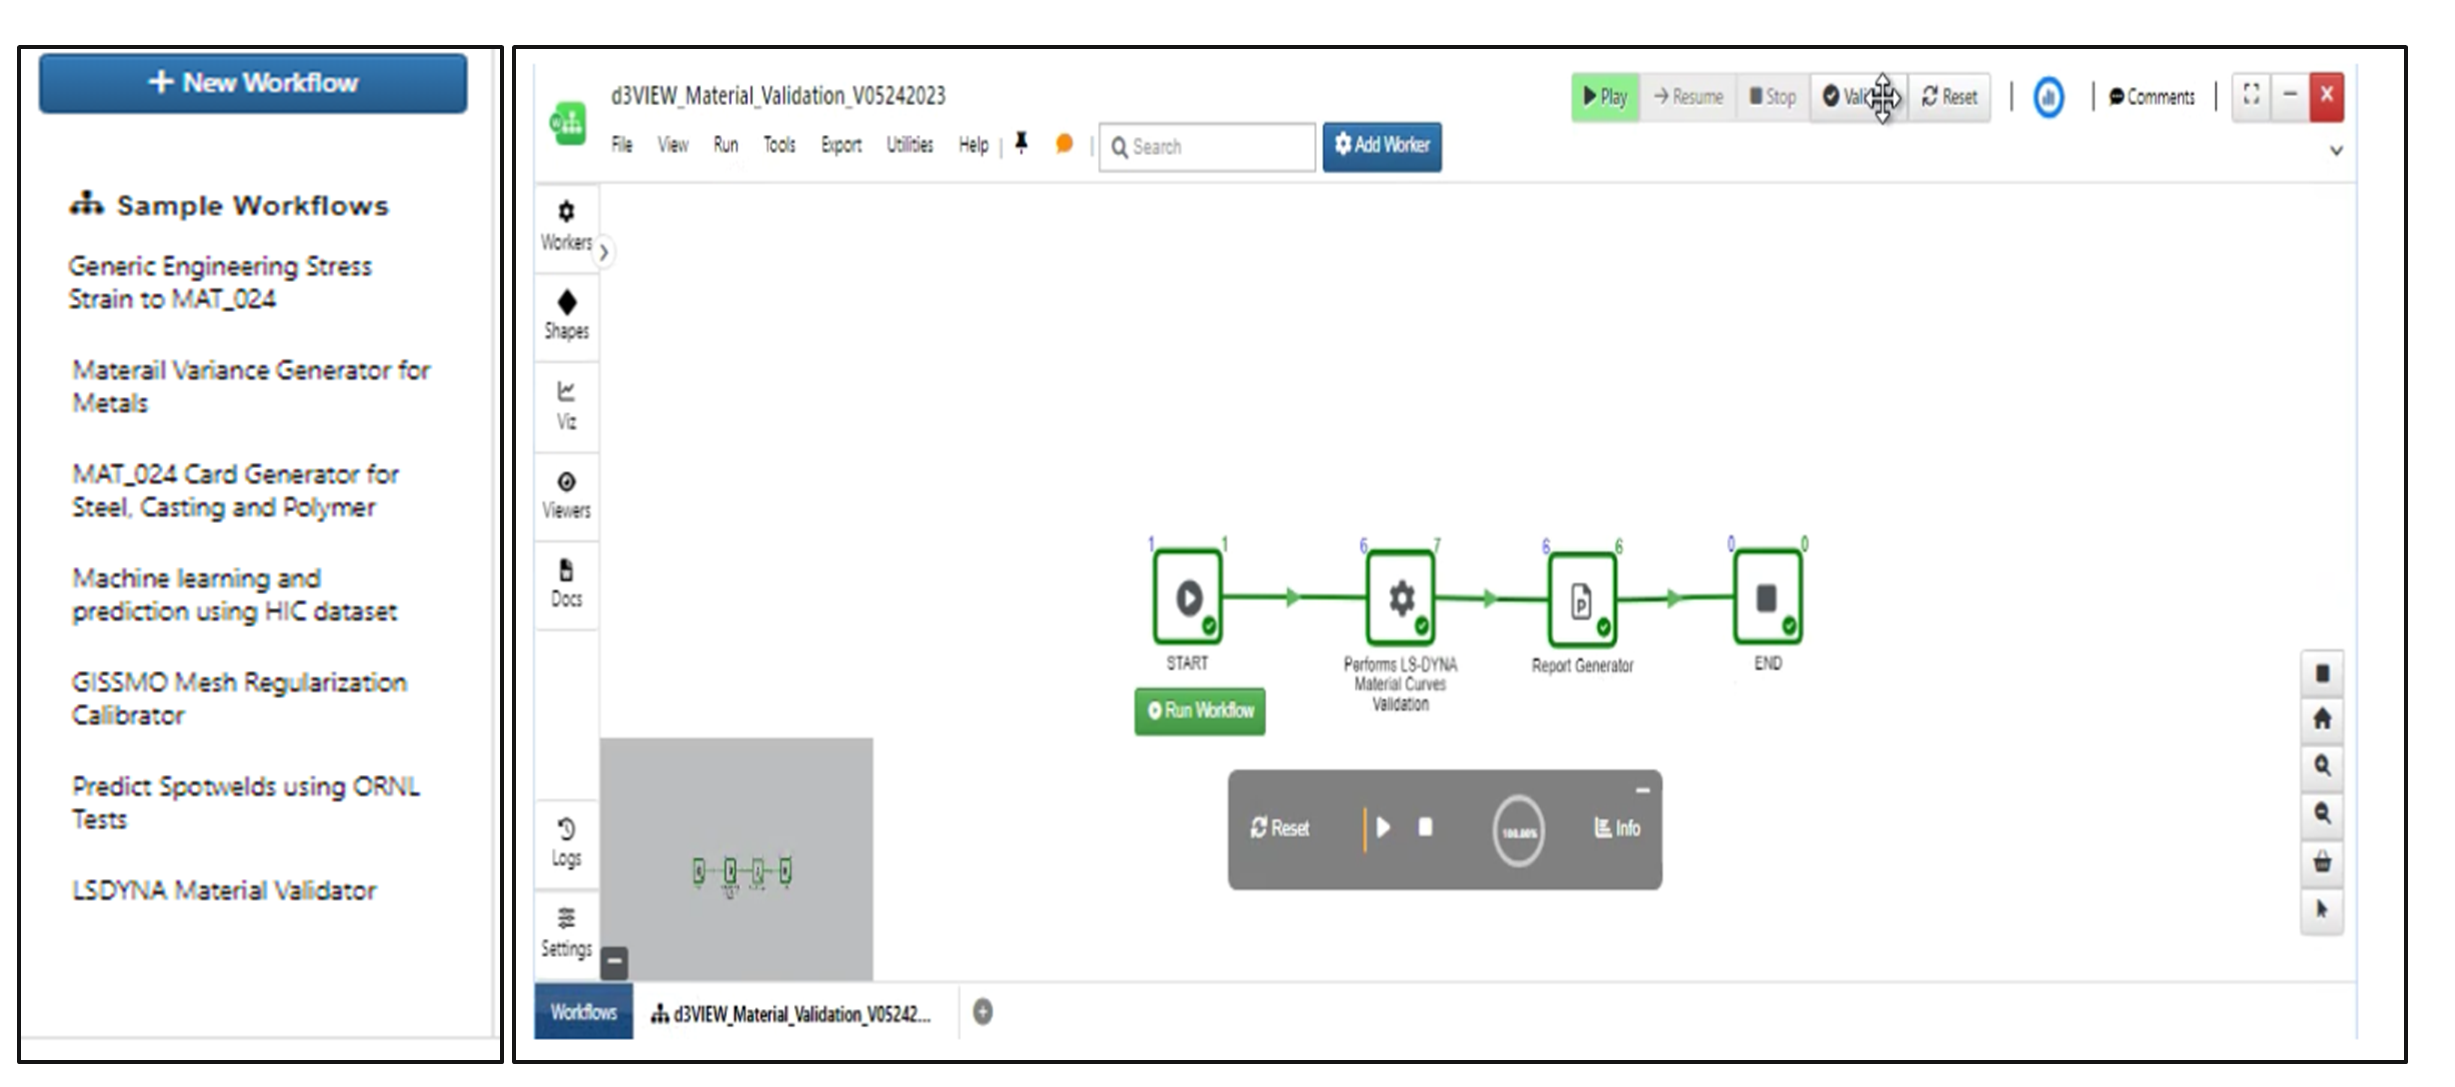Open the Tools menu
The image size is (2455, 1087).
coord(780,145)
